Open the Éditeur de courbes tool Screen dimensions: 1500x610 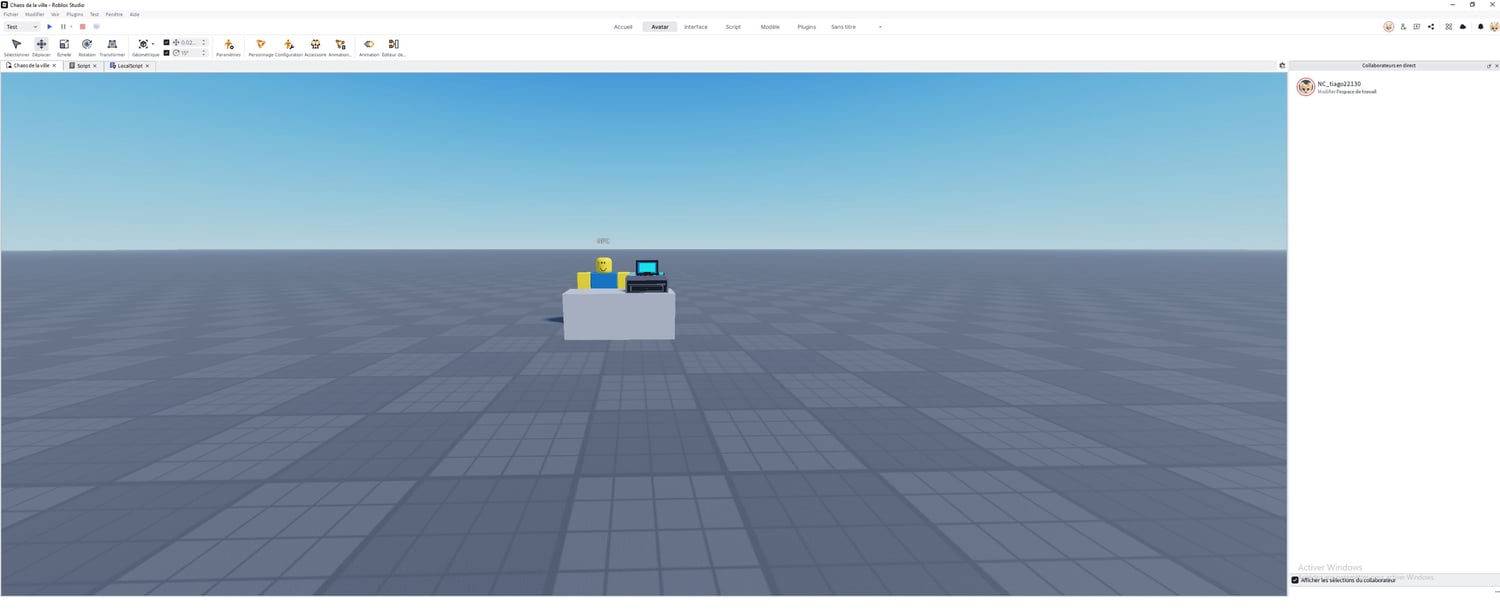[x=393, y=47]
